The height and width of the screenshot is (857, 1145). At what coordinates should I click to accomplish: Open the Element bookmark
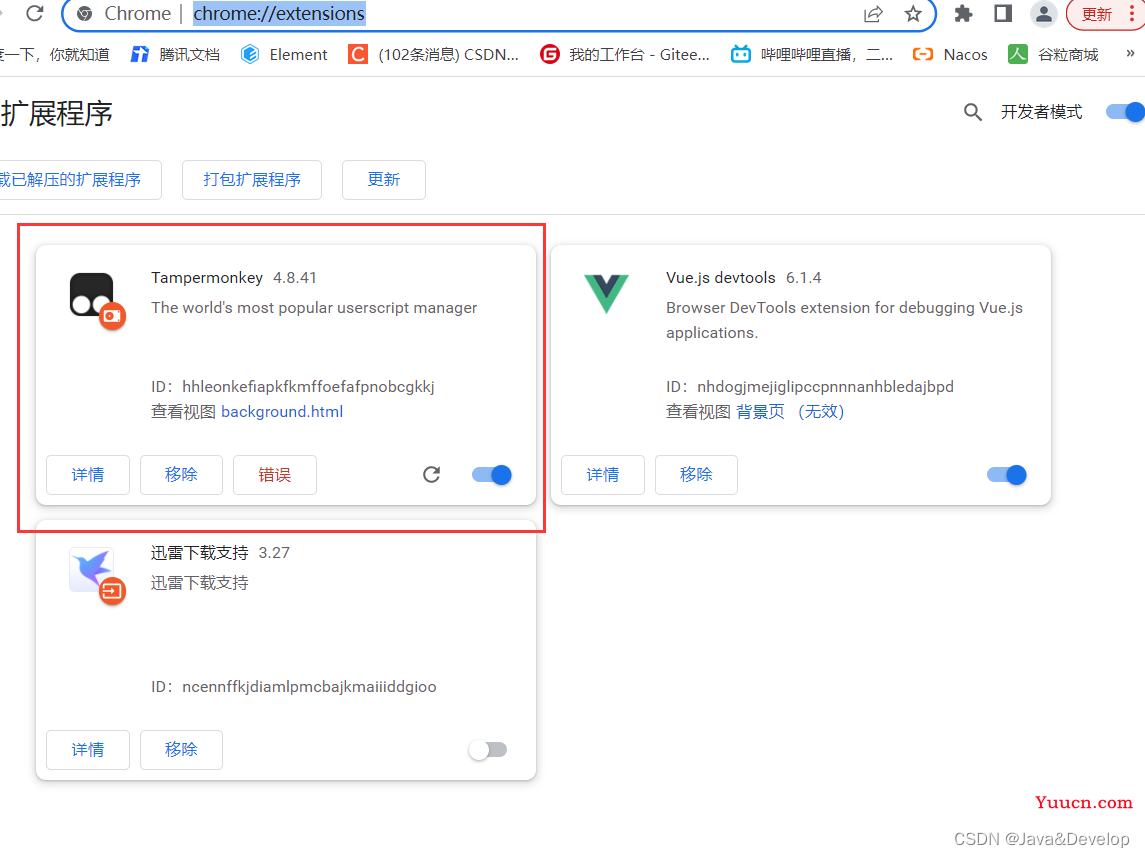point(285,55)
